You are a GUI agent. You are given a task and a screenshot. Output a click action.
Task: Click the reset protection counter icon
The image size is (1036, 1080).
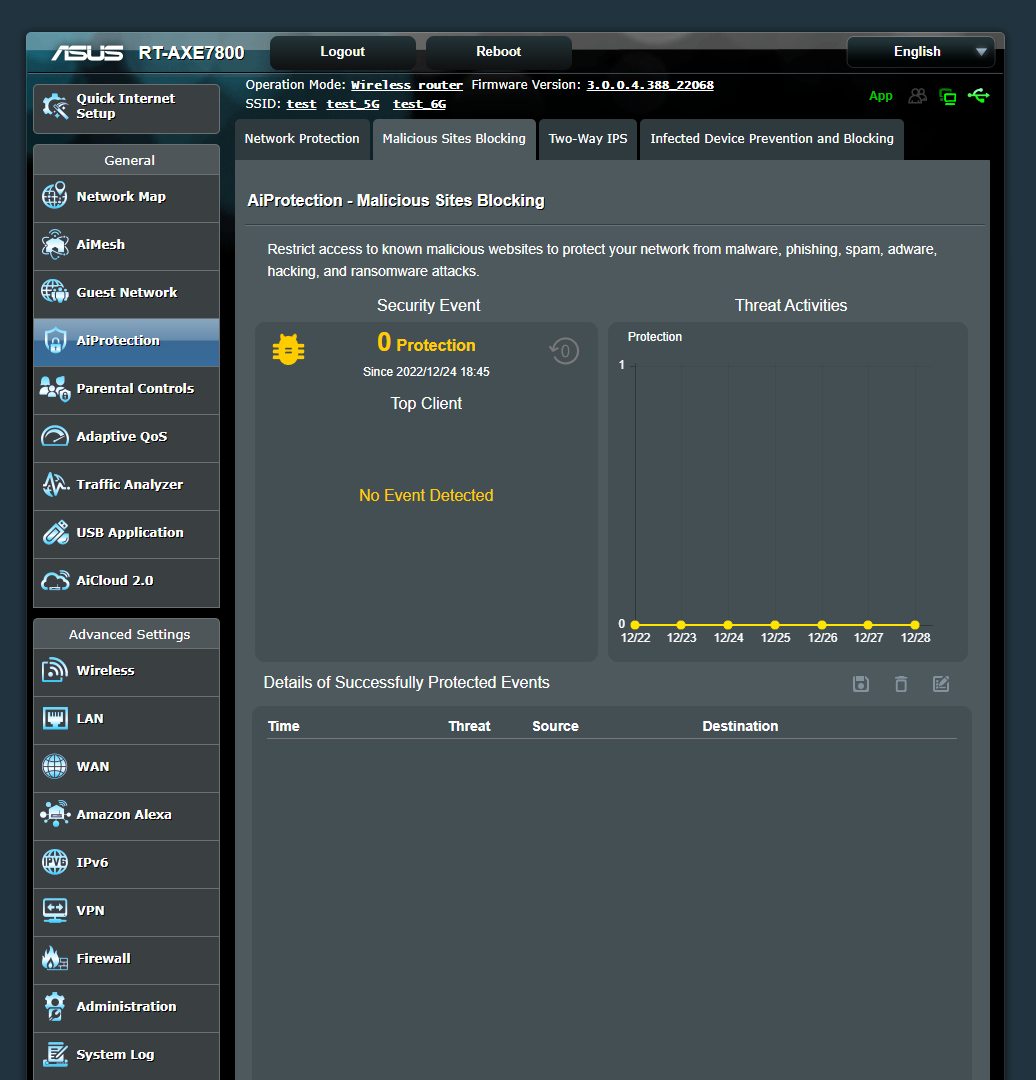pos(564,351)
